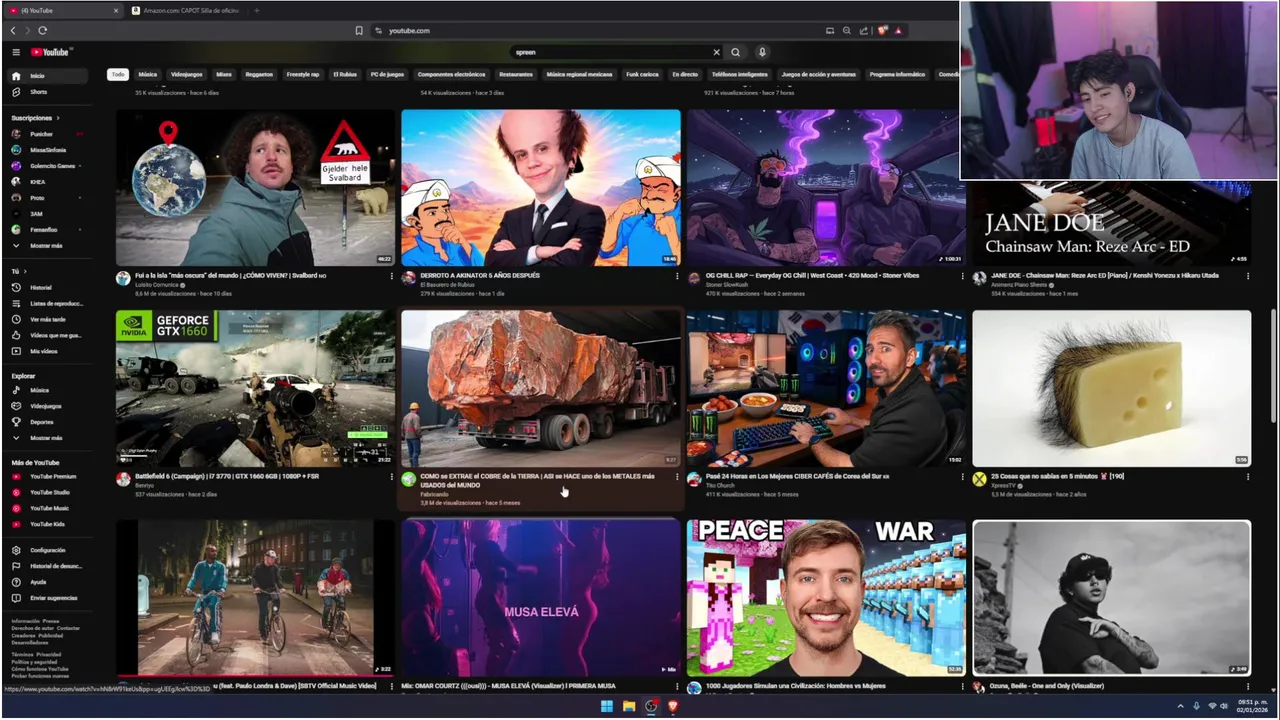This screenshot has width=1280, height=720.
Task: Click the Brave Rewards triangle icon
Action: tap(898, 31)
